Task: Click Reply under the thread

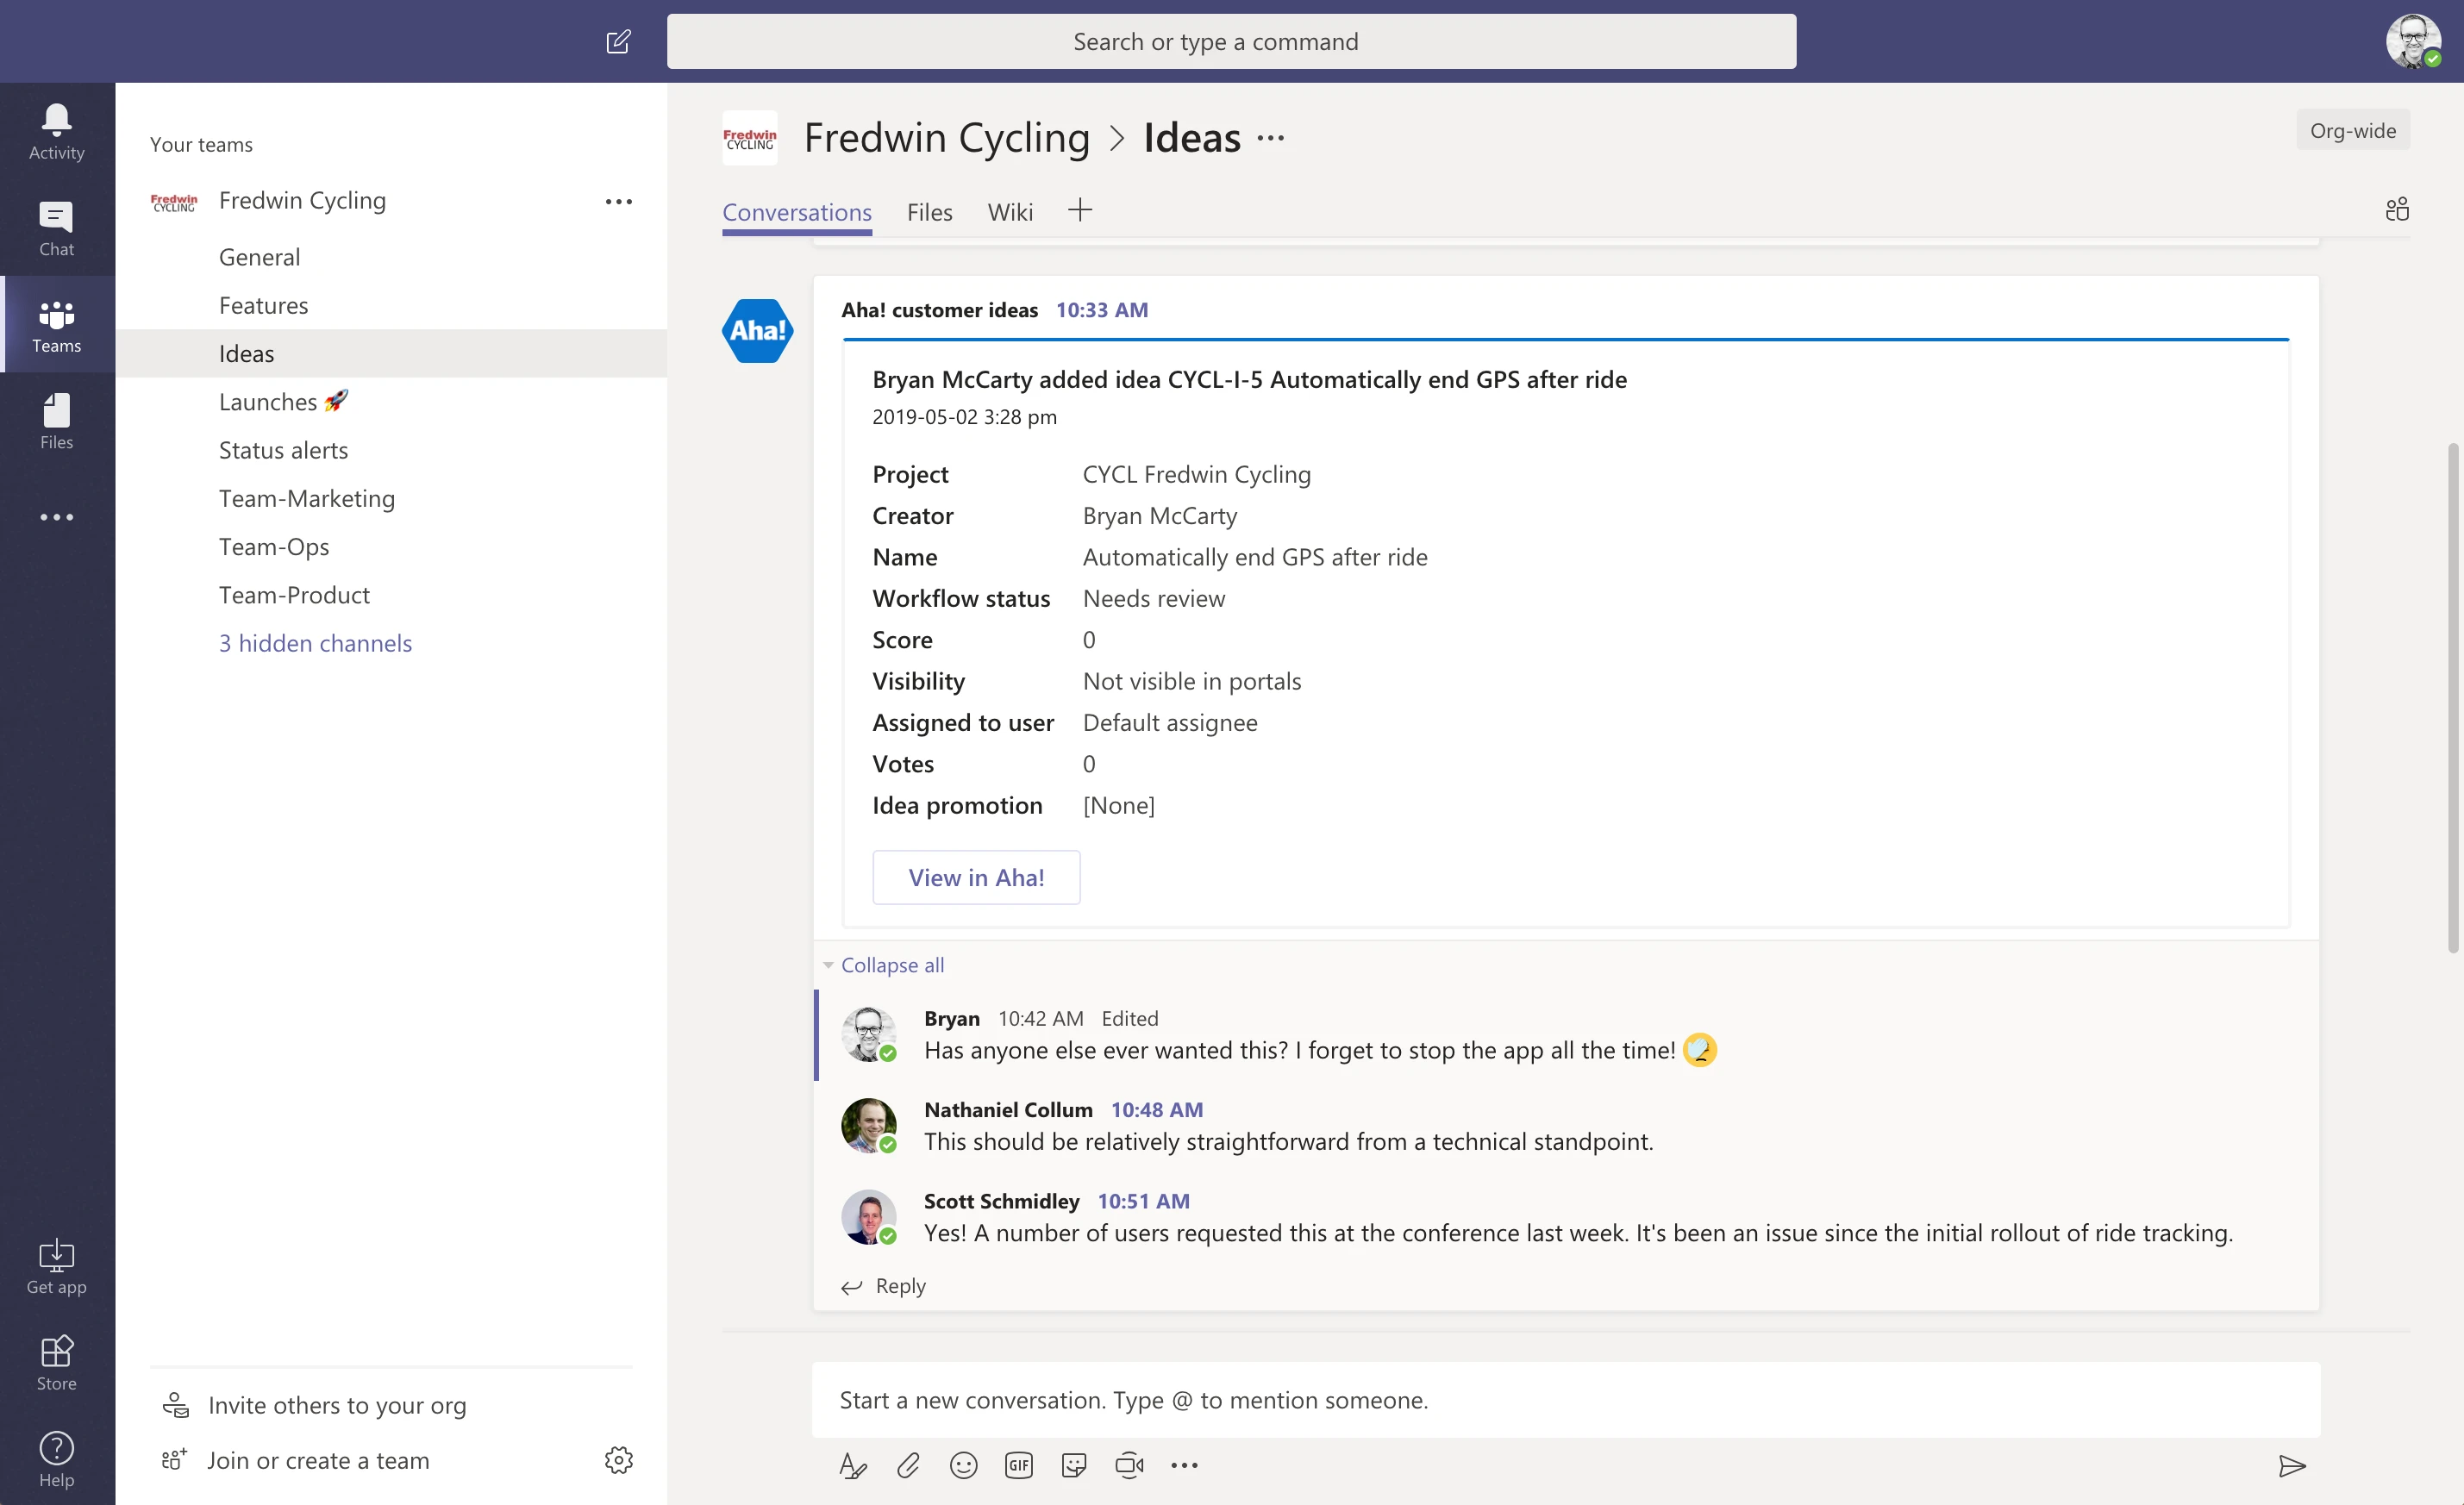Action: click(x=898, y=1285)
